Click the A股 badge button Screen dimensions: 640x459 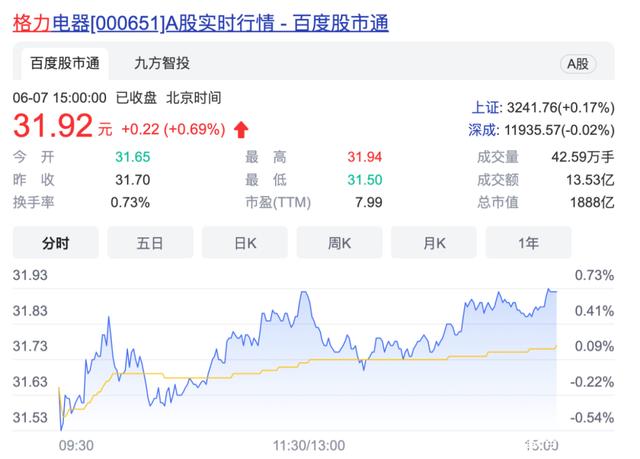(578, 64)
